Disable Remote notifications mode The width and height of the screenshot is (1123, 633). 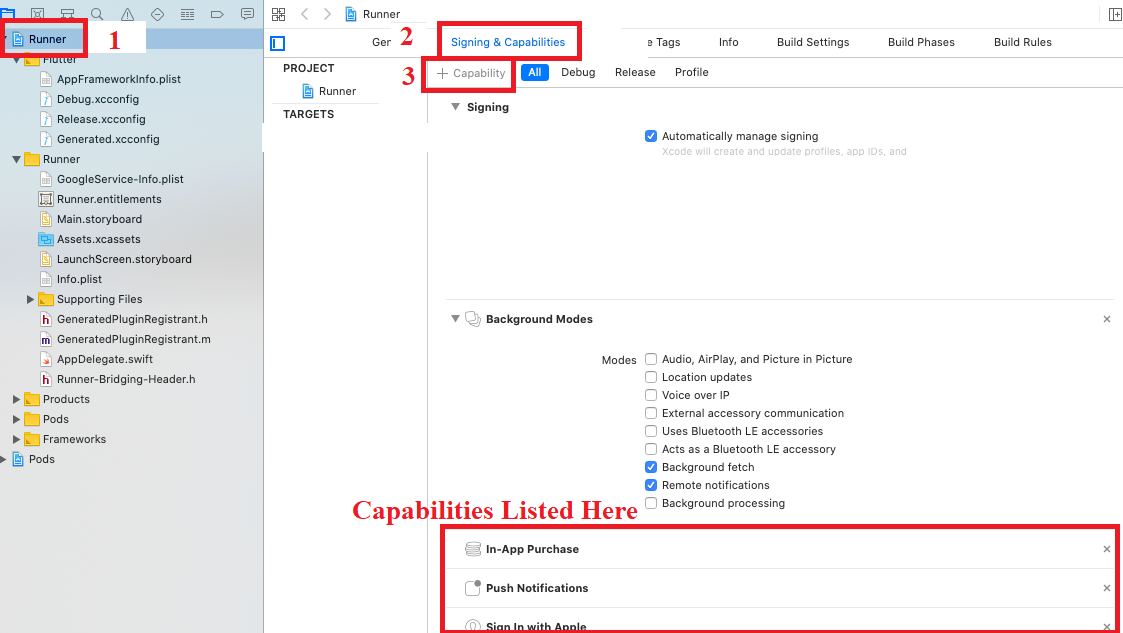(650, 485)
